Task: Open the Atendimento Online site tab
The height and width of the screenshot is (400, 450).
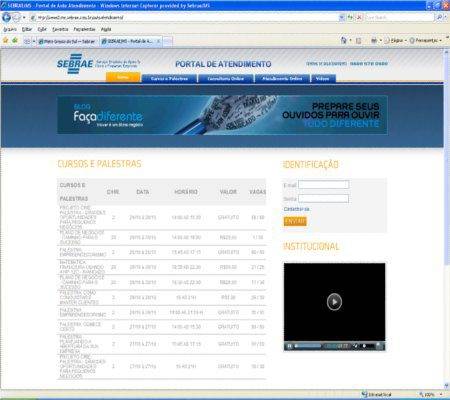Action: [282, 79]
